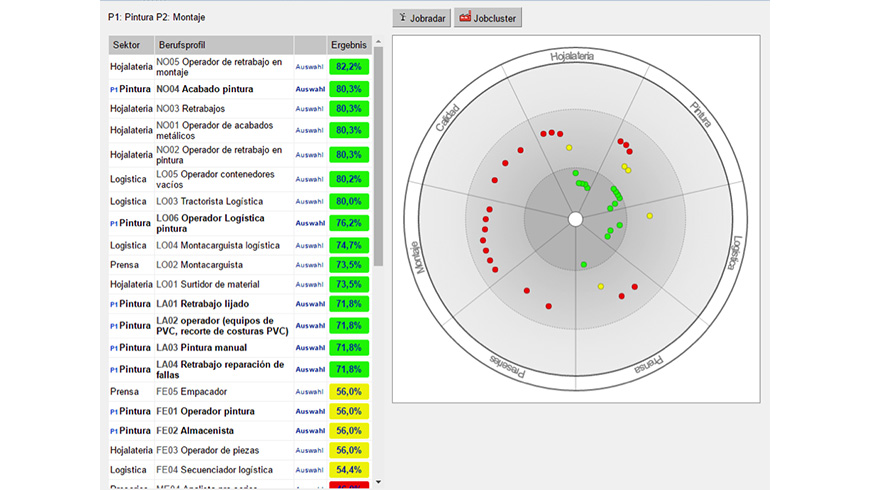The height and width of the screenshot is (490, 870).
Task: Click the green 82,2% result cell
Action: tap(349, 67)
